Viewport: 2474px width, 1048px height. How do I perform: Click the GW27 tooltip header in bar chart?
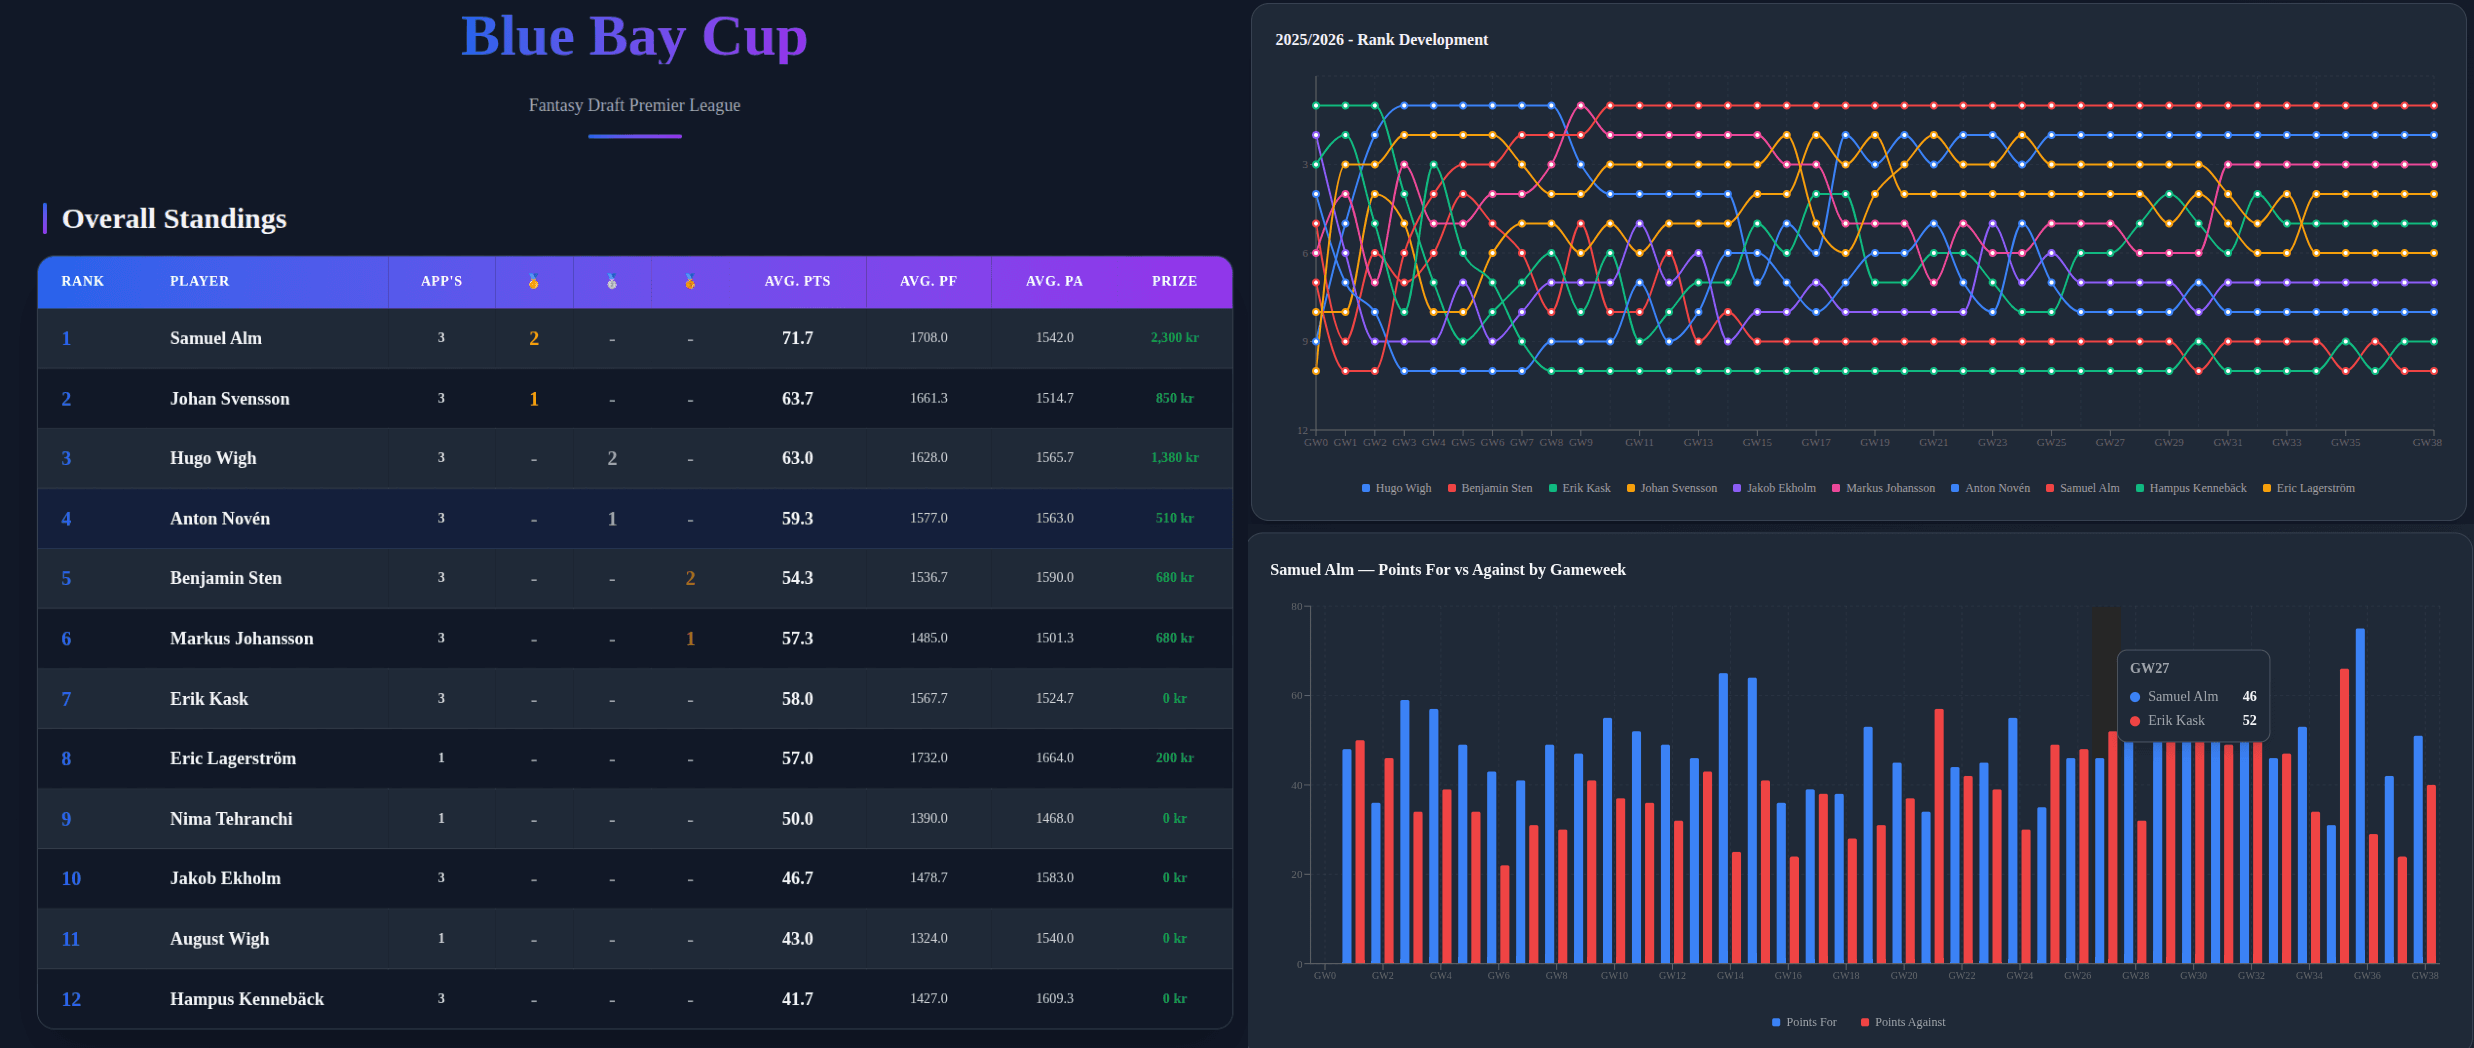pyautogui.click(x=2149, y=668)
